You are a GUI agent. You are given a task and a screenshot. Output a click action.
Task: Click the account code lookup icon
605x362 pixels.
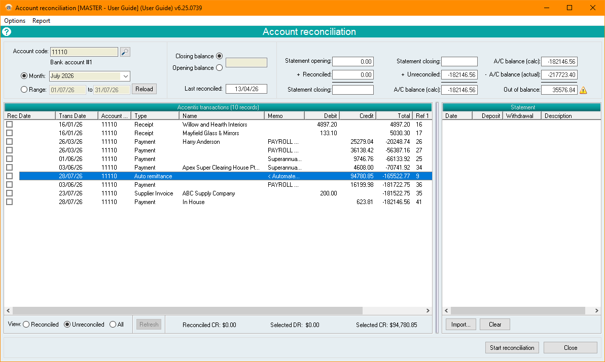click(125, 52)
